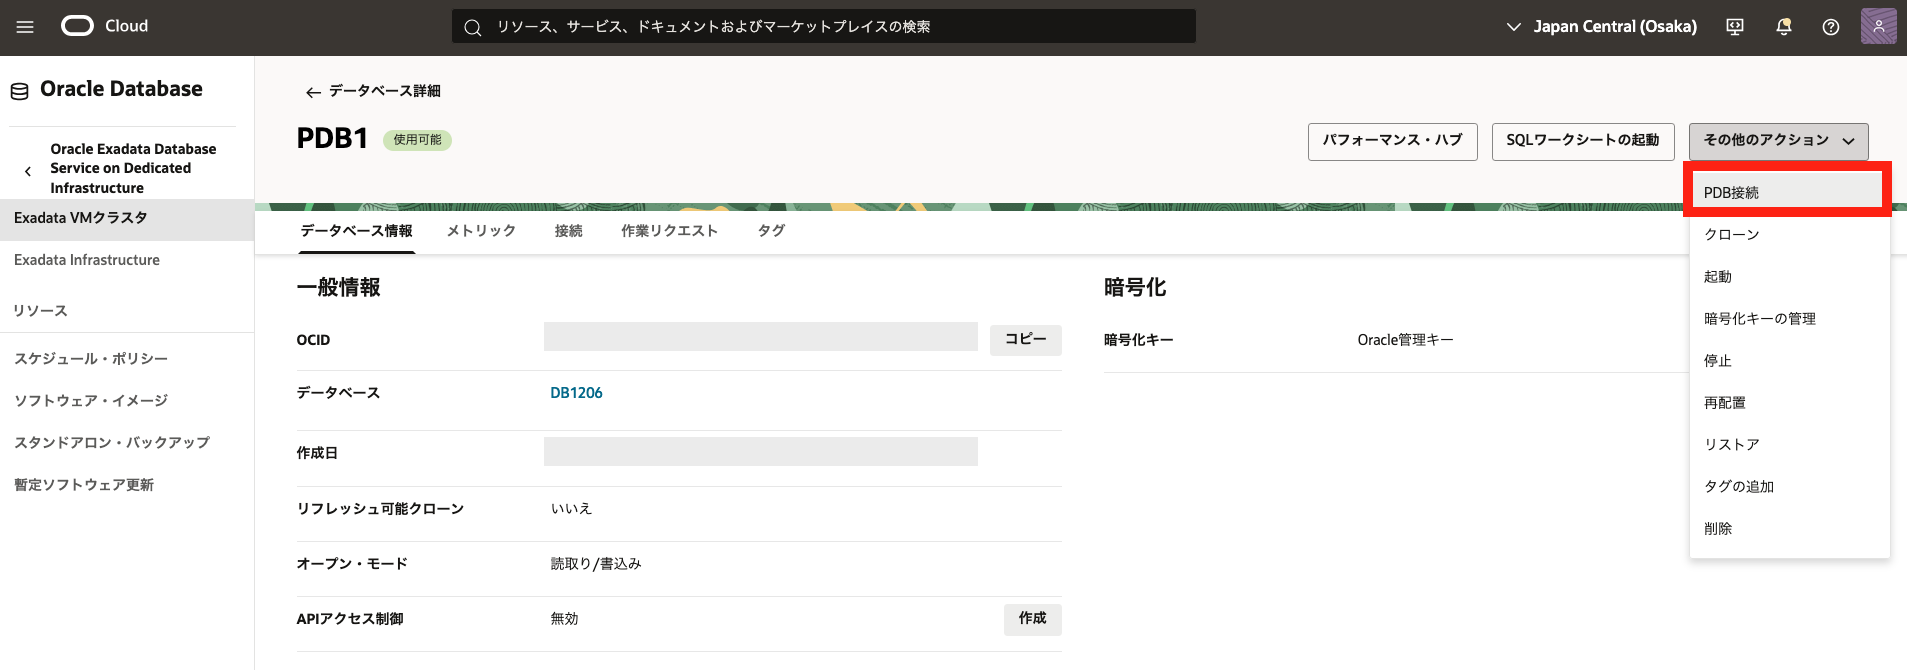Open the hamburger navigation menu
Viewport: 1907px width, 670px height.
pos(25,27)
